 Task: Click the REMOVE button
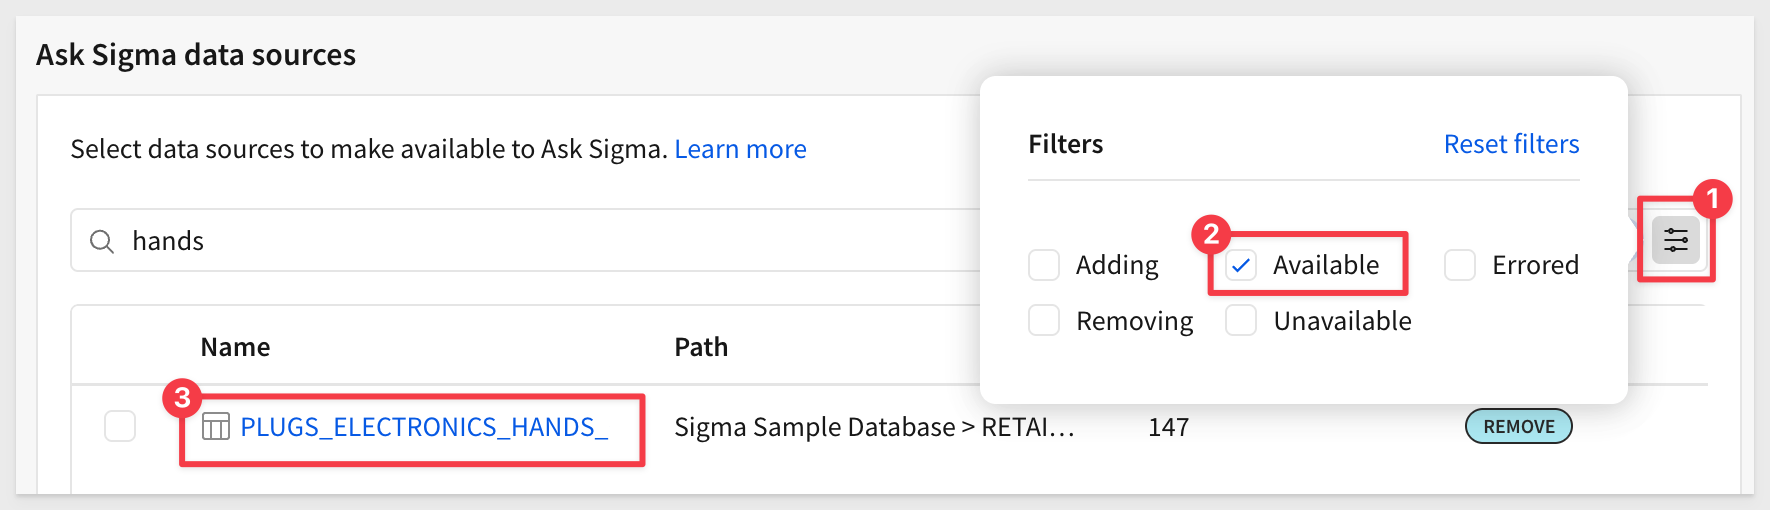(1519, 426)
